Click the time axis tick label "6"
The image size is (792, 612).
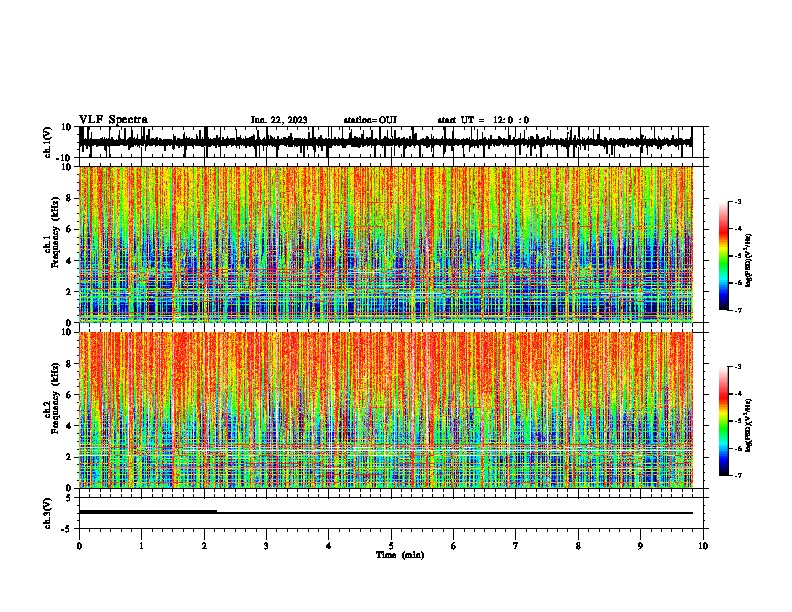(454, 546)
